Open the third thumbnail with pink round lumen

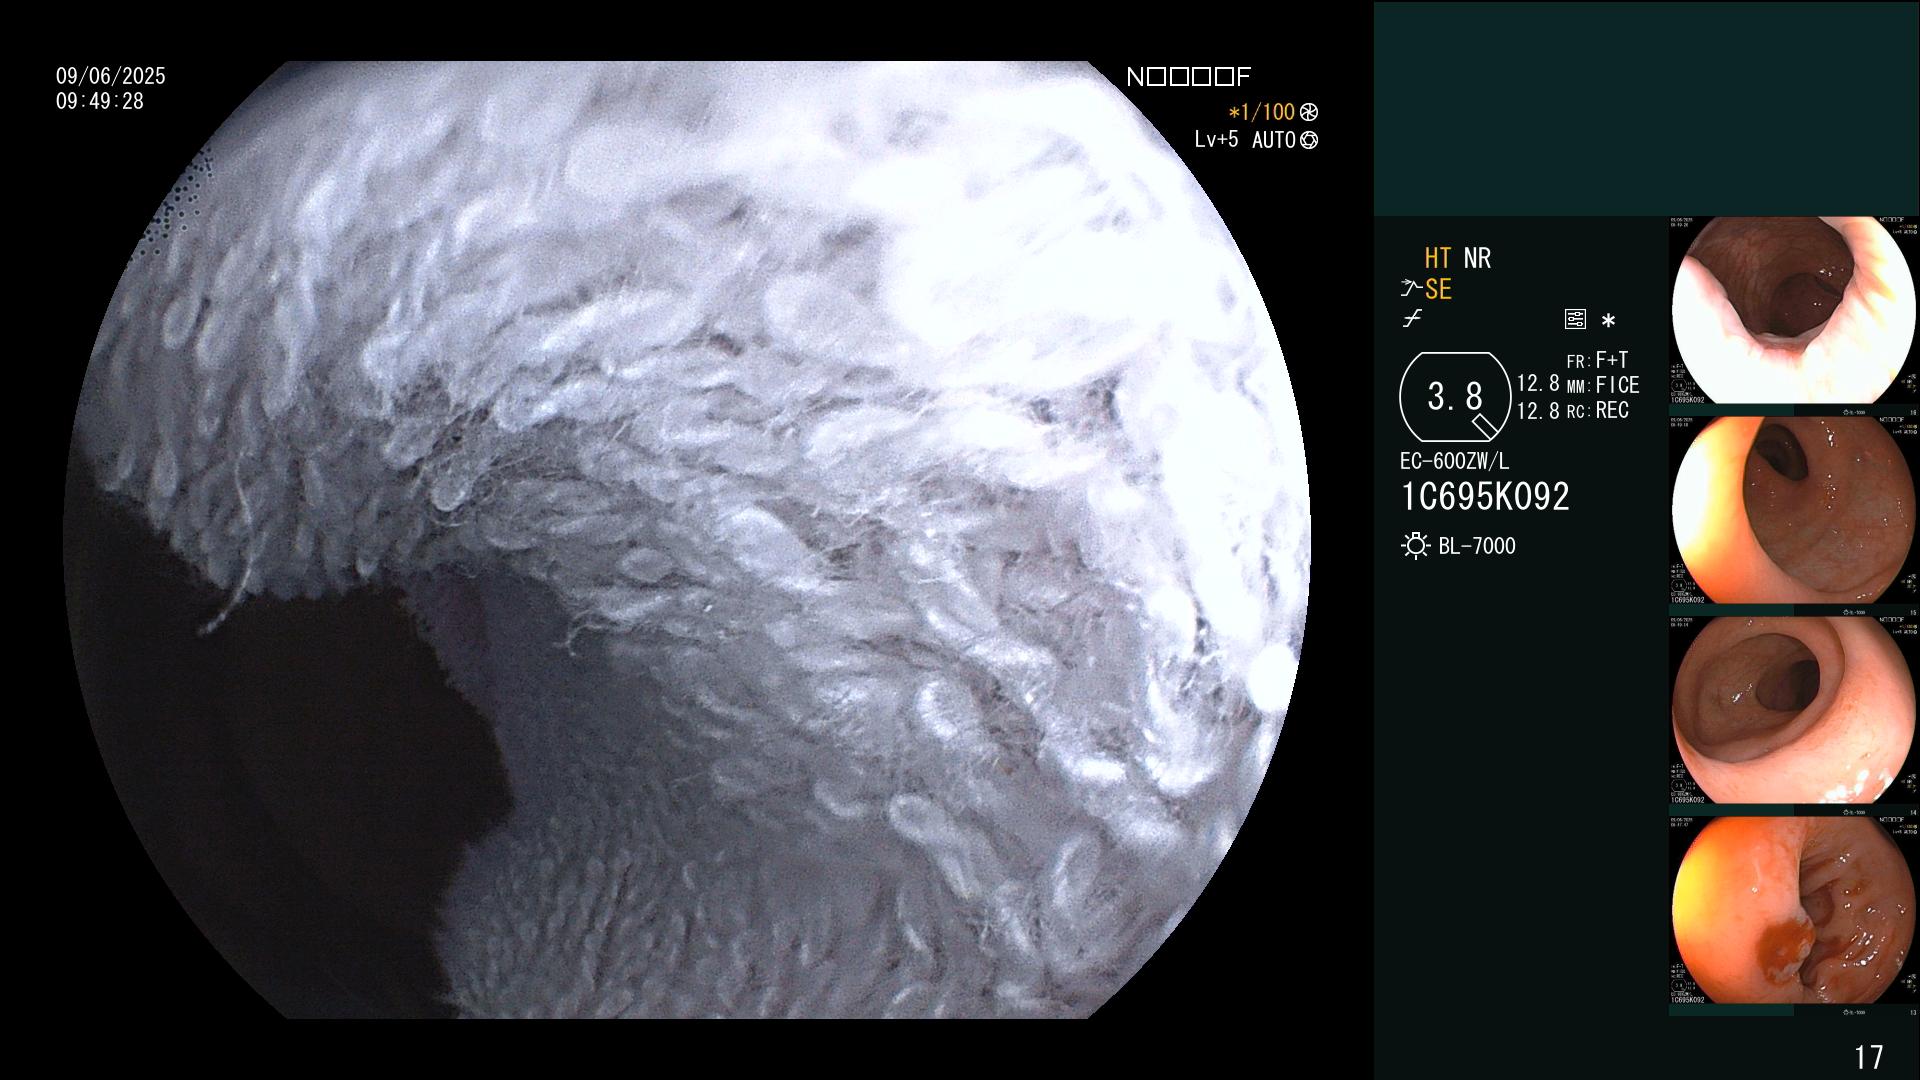(x=1793, y=710)
